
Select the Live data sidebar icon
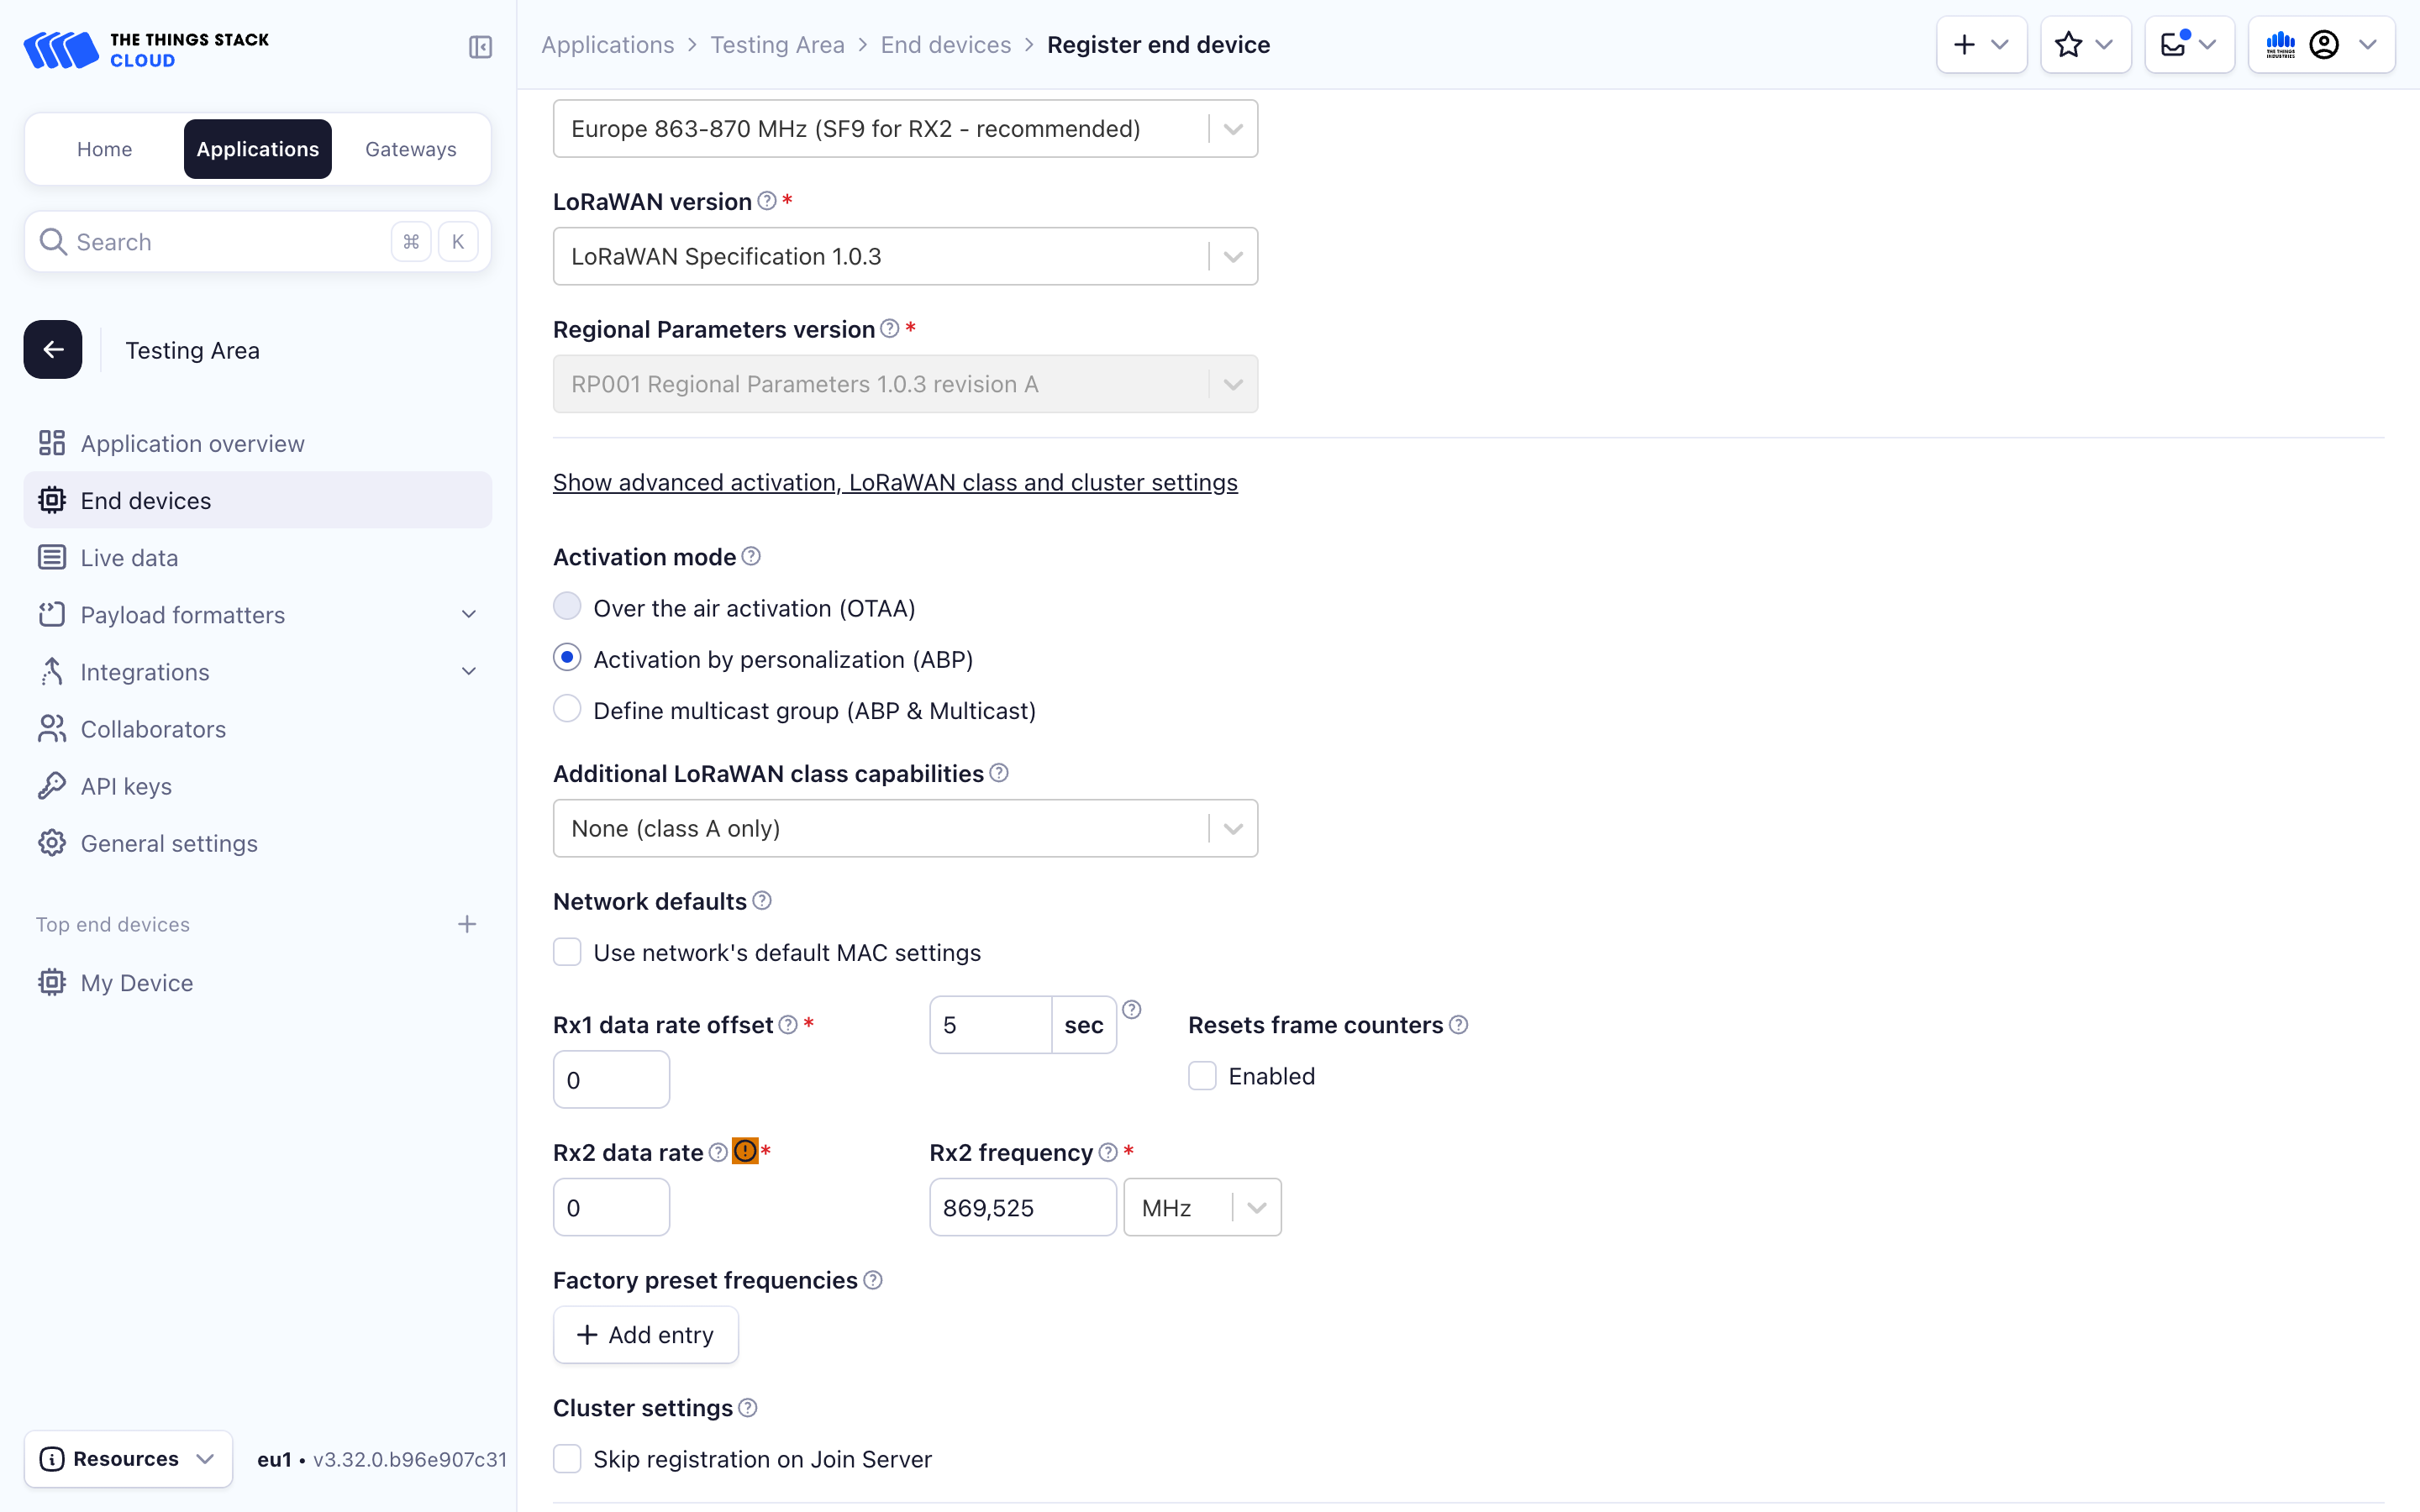pyautogui.click(x=51, y=557)
